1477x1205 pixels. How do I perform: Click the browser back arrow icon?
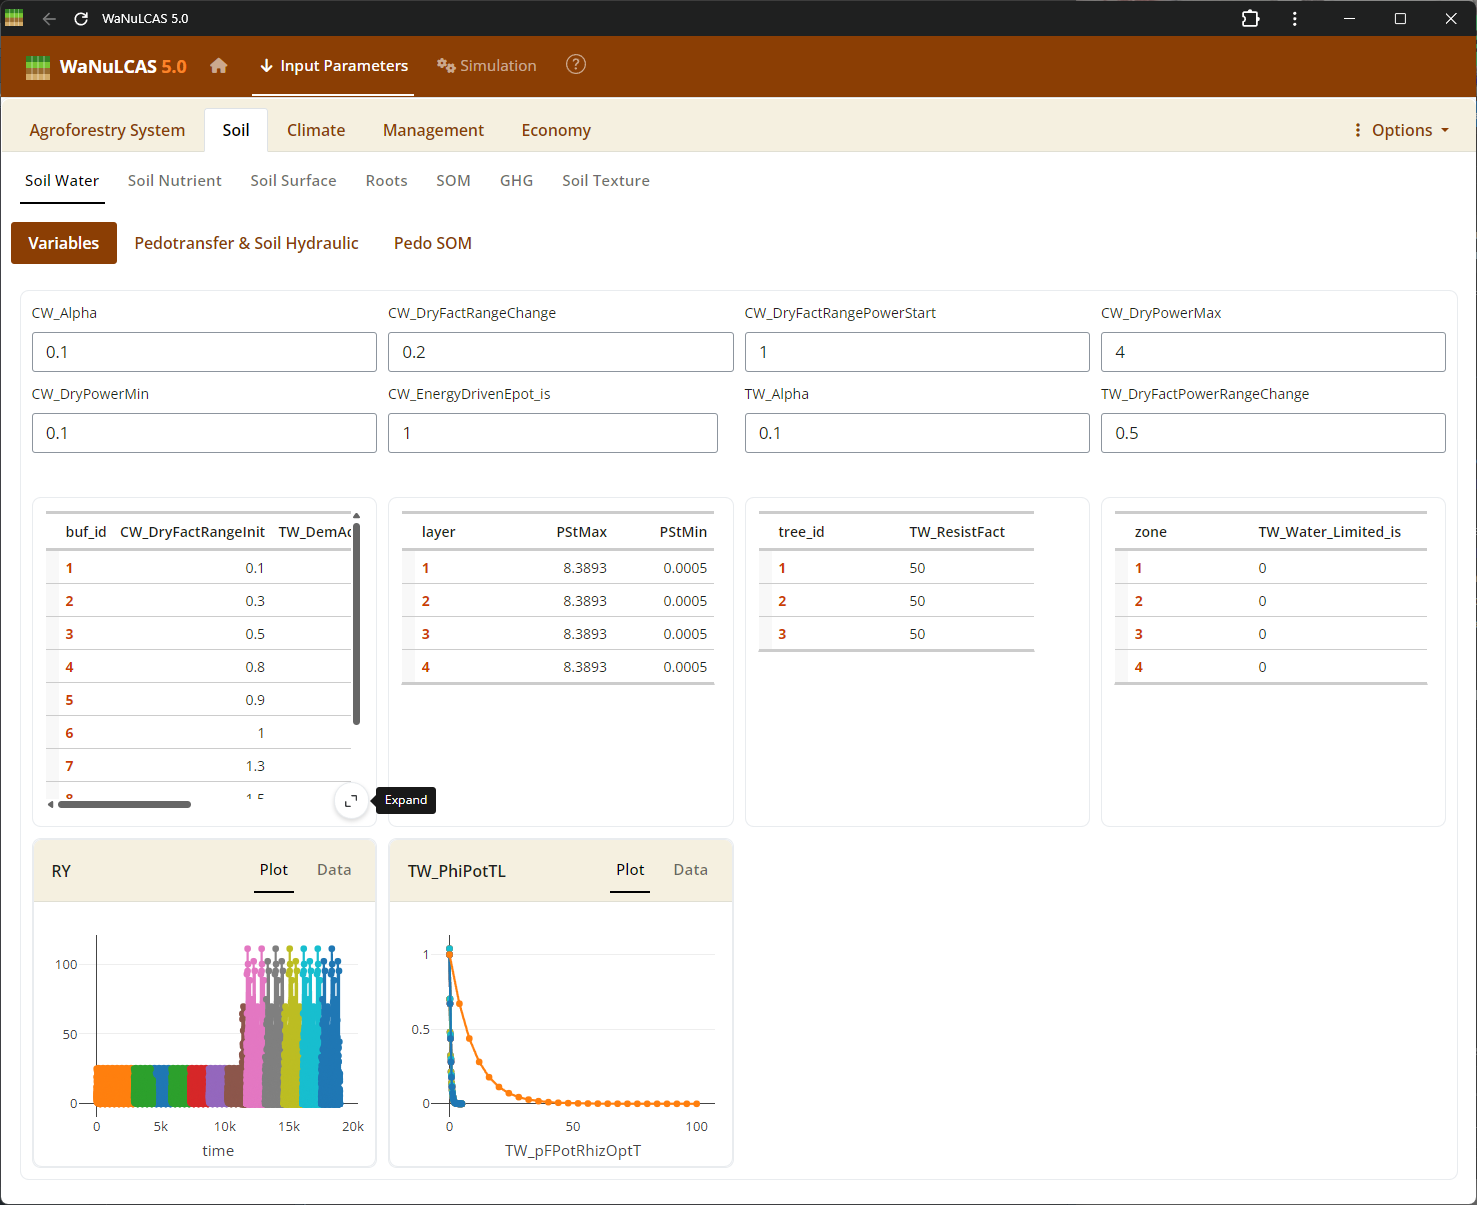(x=49, y=19)
